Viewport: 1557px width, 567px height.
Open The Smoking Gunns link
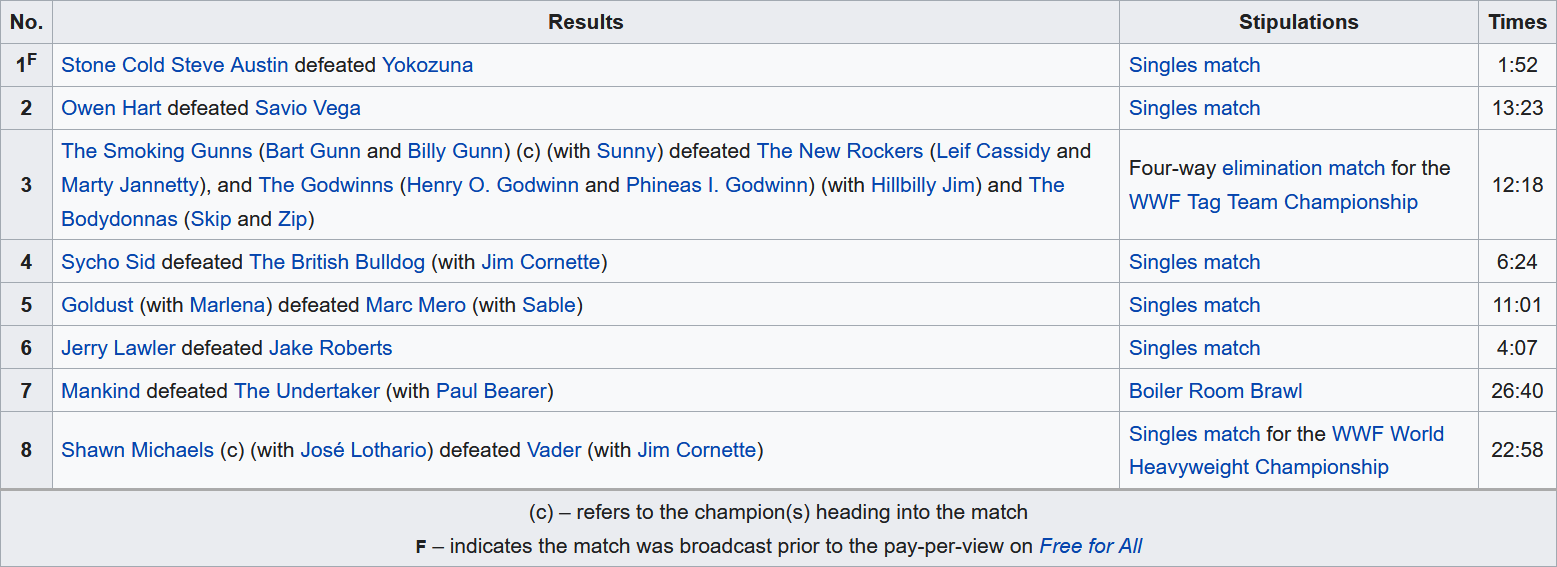[156, 151]
